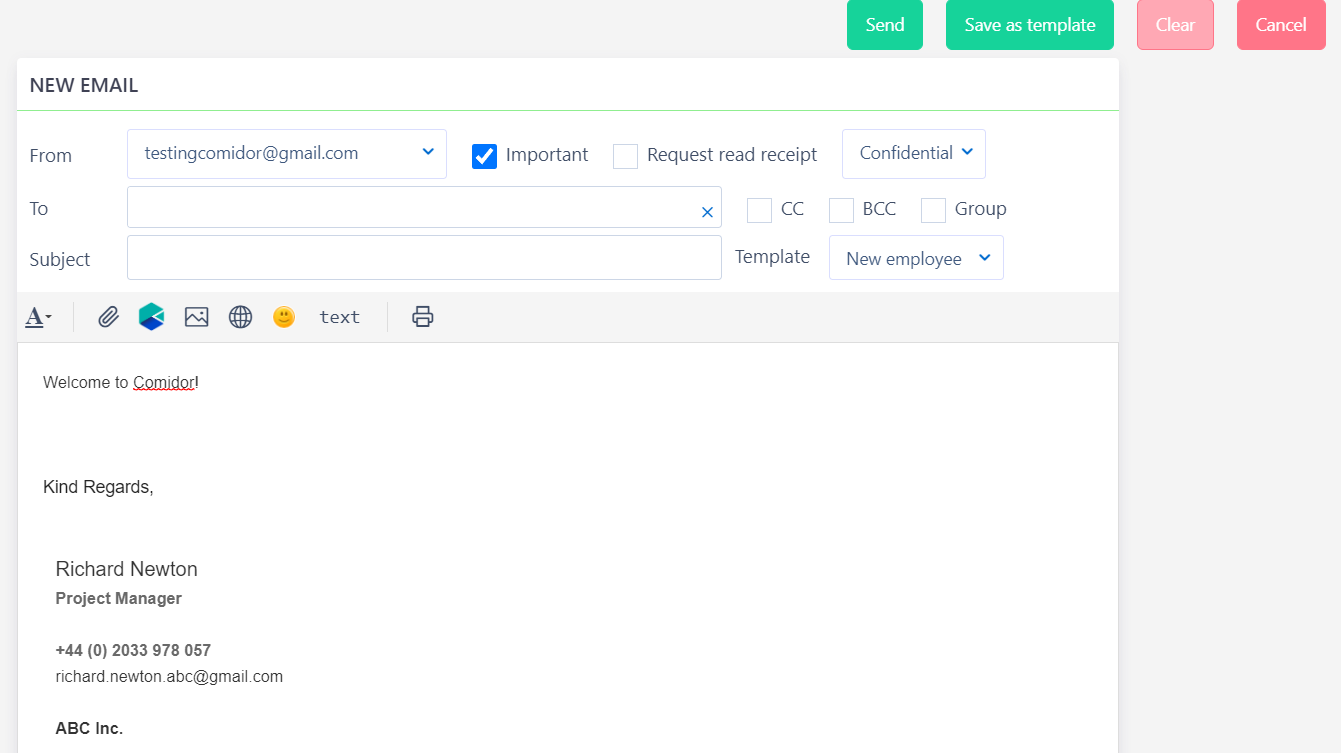This screenshot has width=1341, height=753.
Task: Insert an image using picture icon
Action: click(196, 317)
